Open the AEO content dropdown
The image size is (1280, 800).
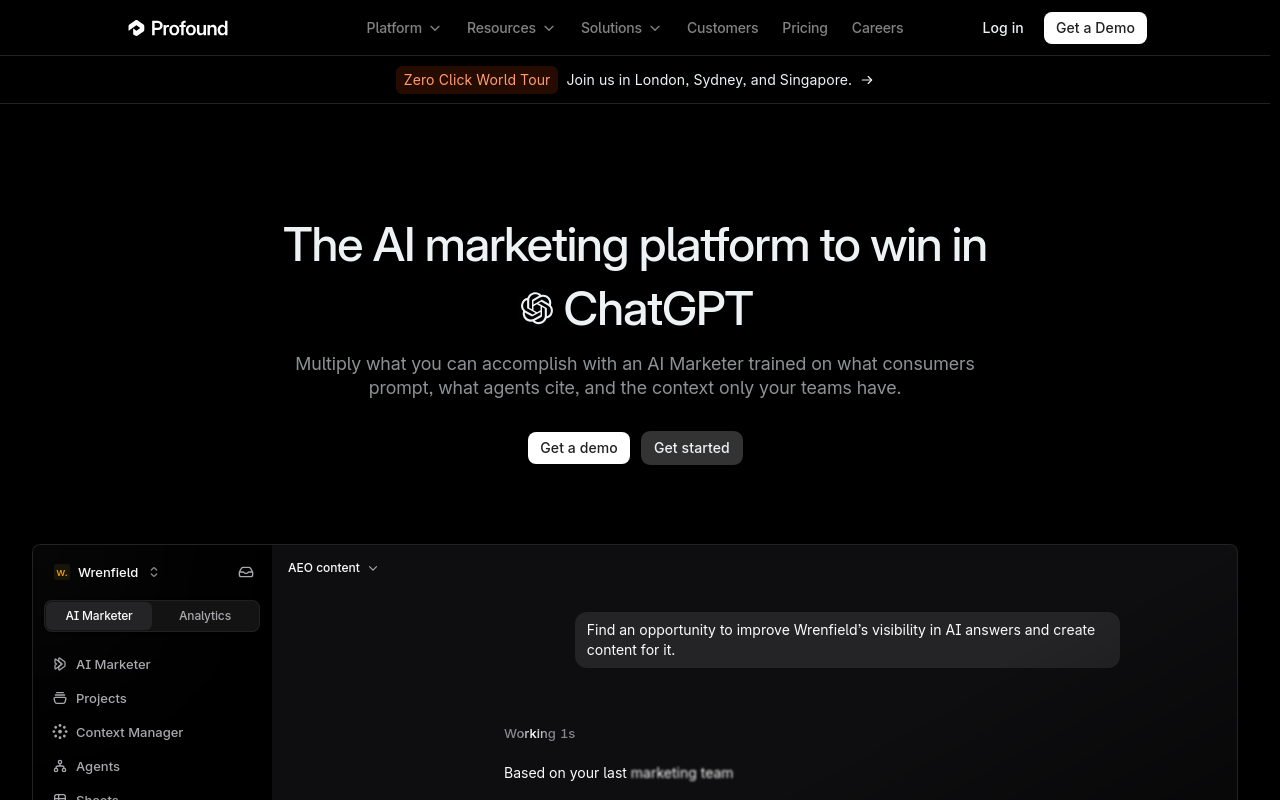click(x=333, y=568)
